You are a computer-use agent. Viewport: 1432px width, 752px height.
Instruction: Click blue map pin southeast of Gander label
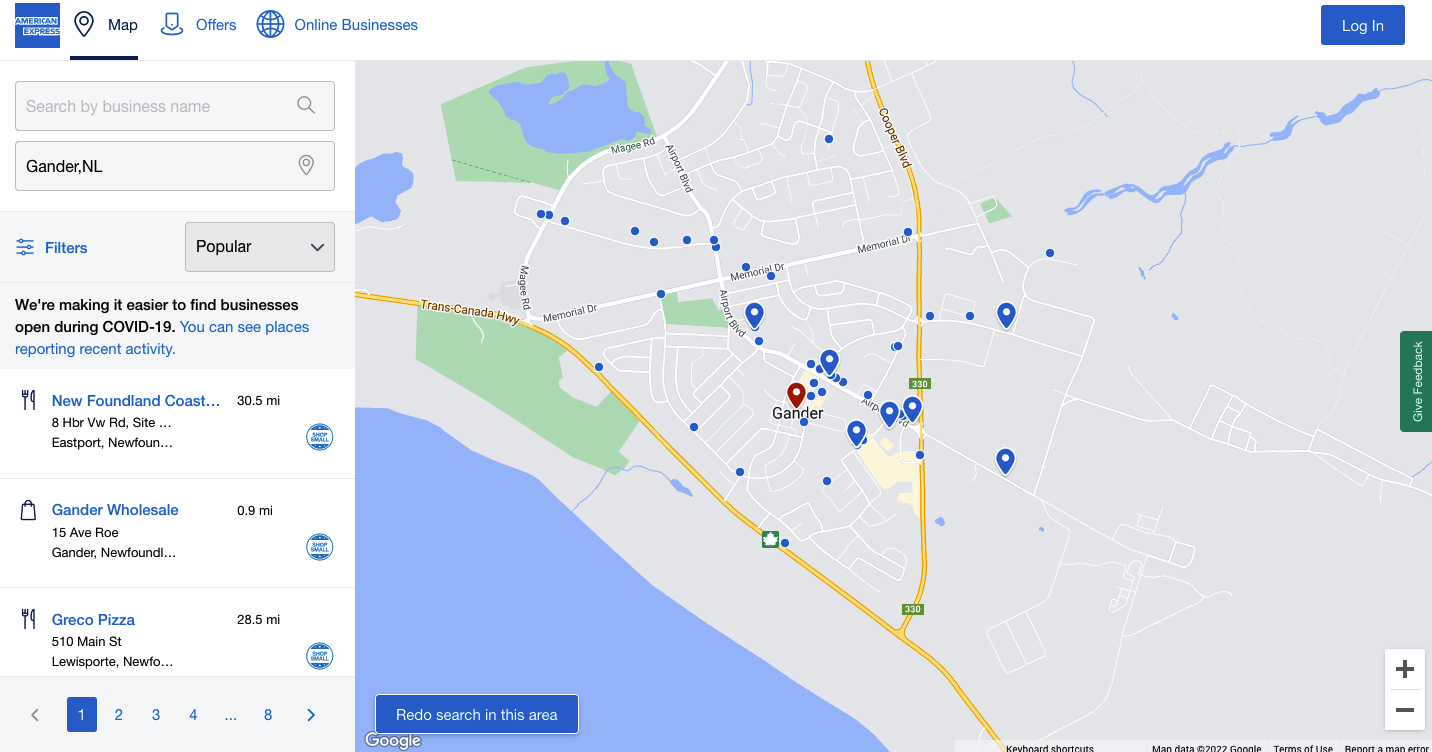(856, 432)
